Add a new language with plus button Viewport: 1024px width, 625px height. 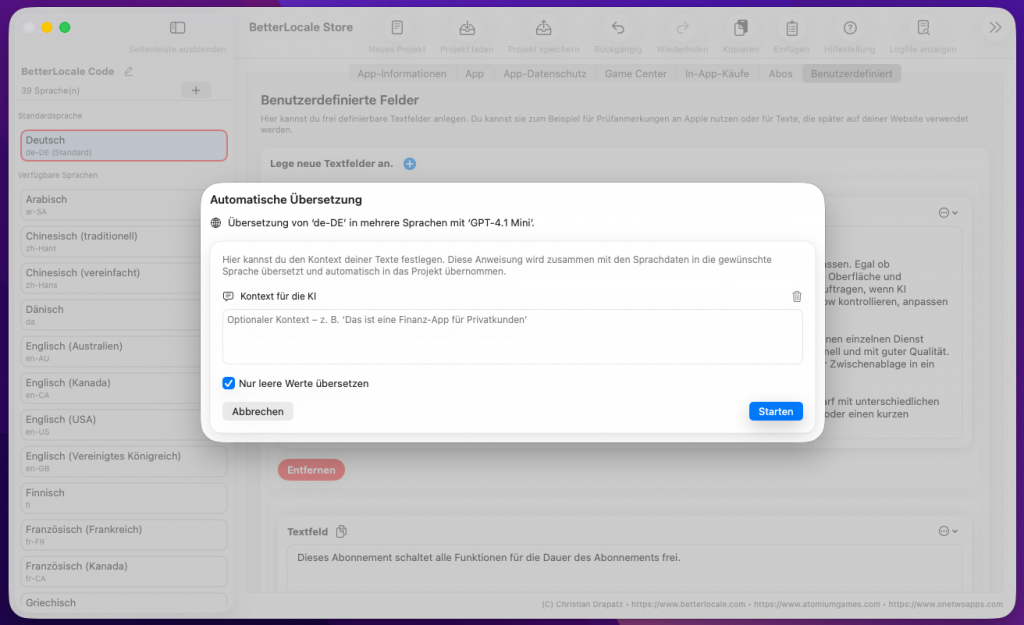tap(195, 91)
